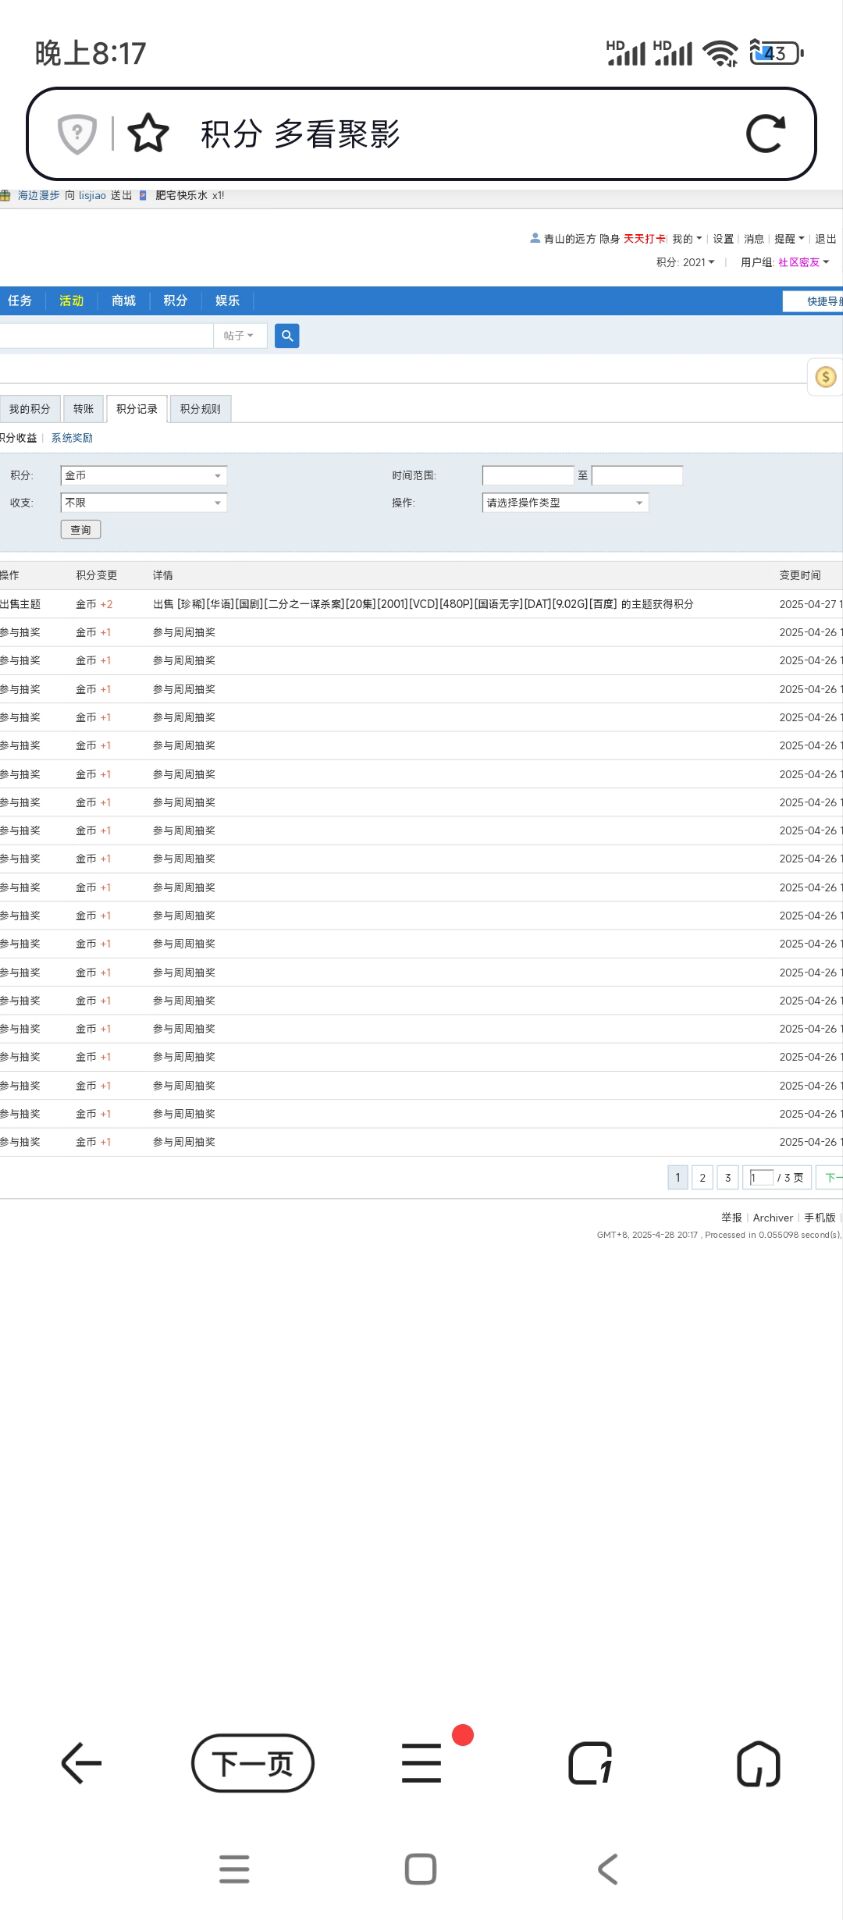
Task: Open the 不限 income/expense dropdown
Action: pos(144,503)
